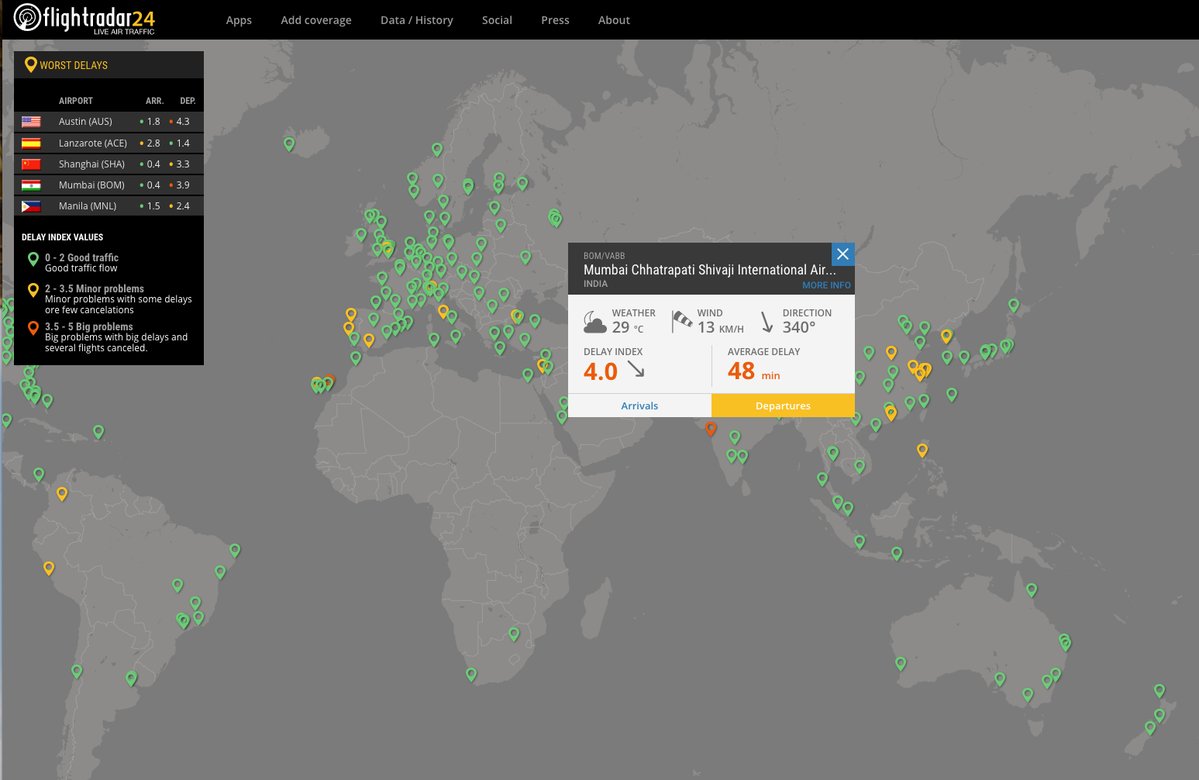1199x780 pixels.
Task: Click the Flightradar24 logo
Action: pyautogui.click(x=84, y=18)
